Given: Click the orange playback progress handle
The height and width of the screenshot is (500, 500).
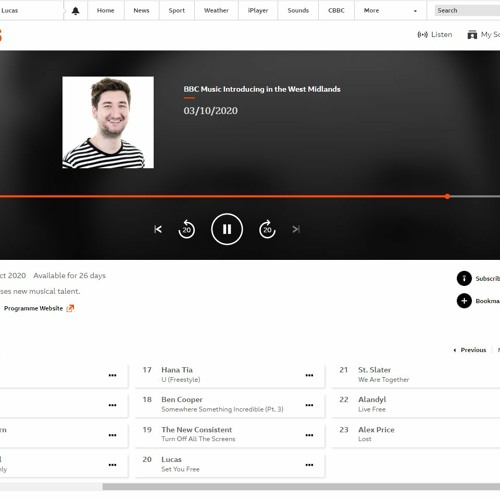Looking at the screenshot, I should point(447,196).
